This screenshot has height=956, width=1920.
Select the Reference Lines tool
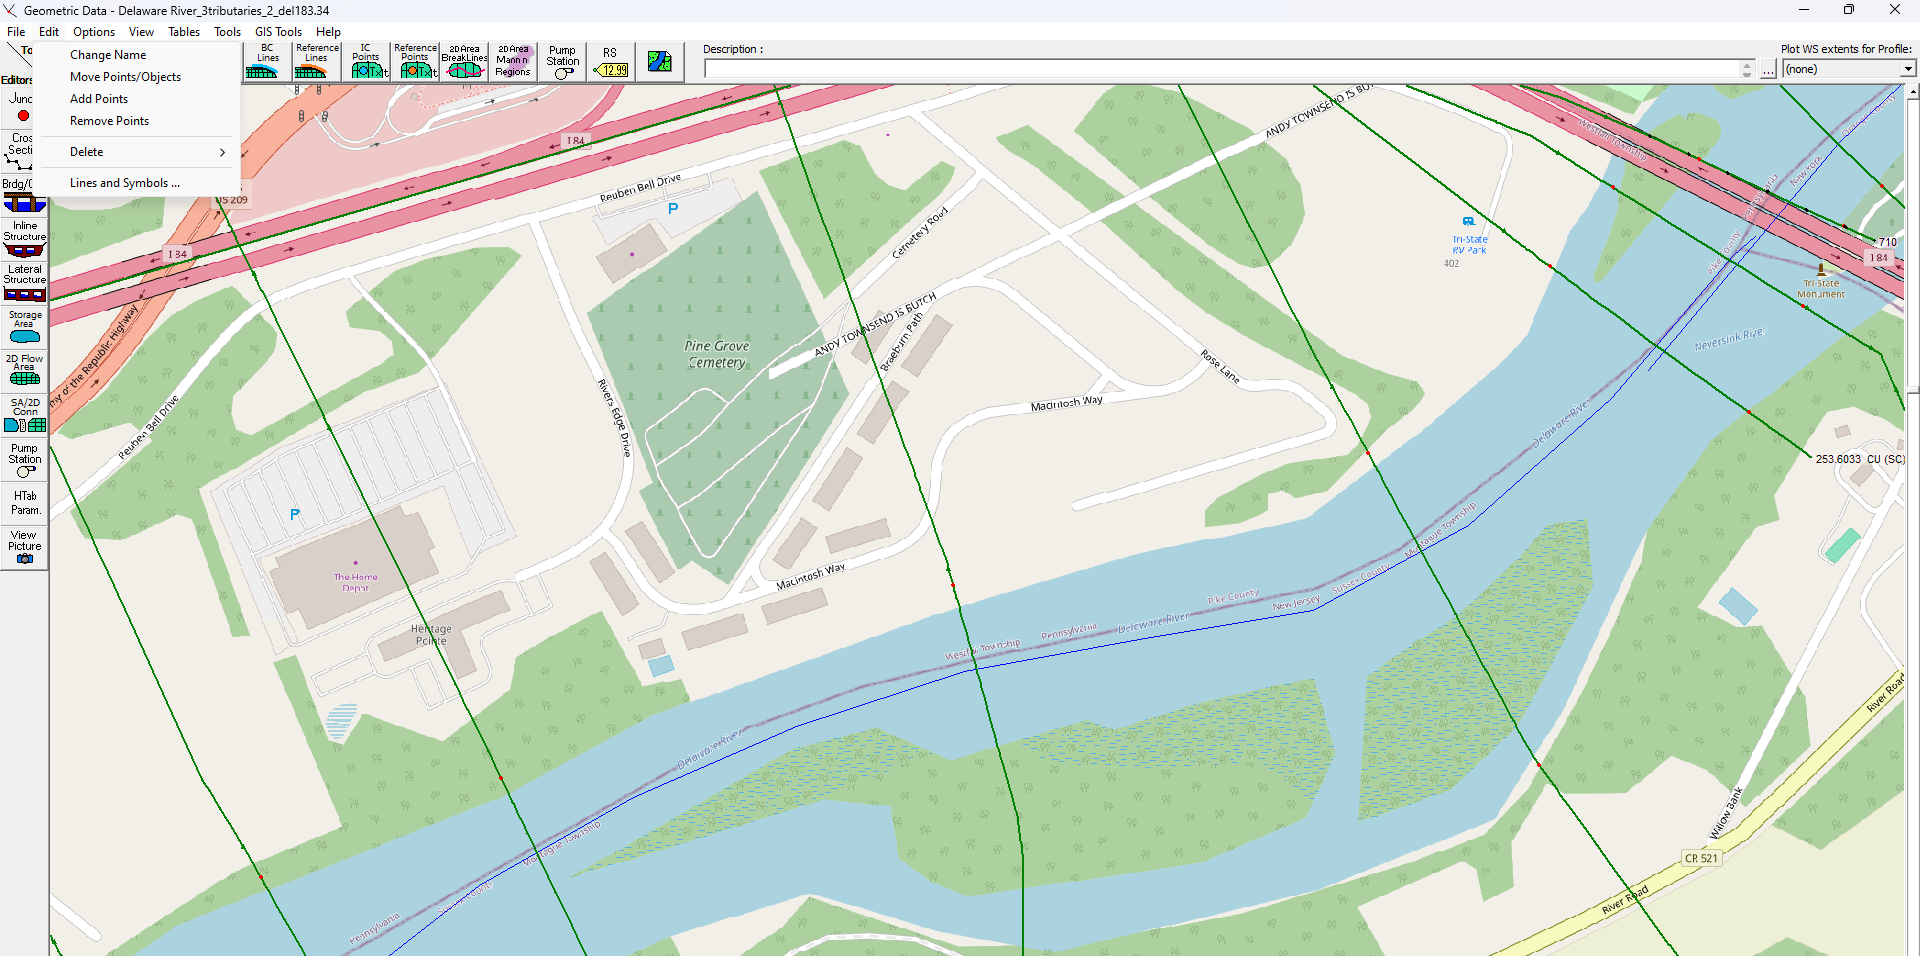pos(316,61)
